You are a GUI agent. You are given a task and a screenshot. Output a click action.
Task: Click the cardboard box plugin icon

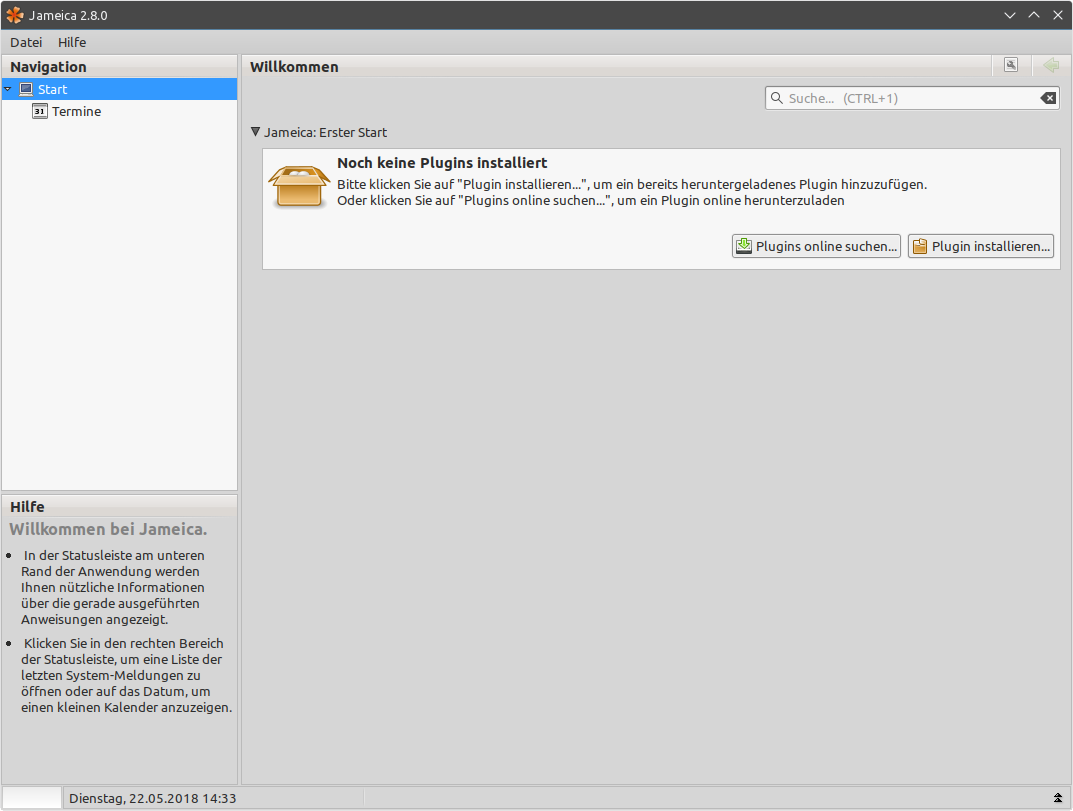(x=299, y=185)
